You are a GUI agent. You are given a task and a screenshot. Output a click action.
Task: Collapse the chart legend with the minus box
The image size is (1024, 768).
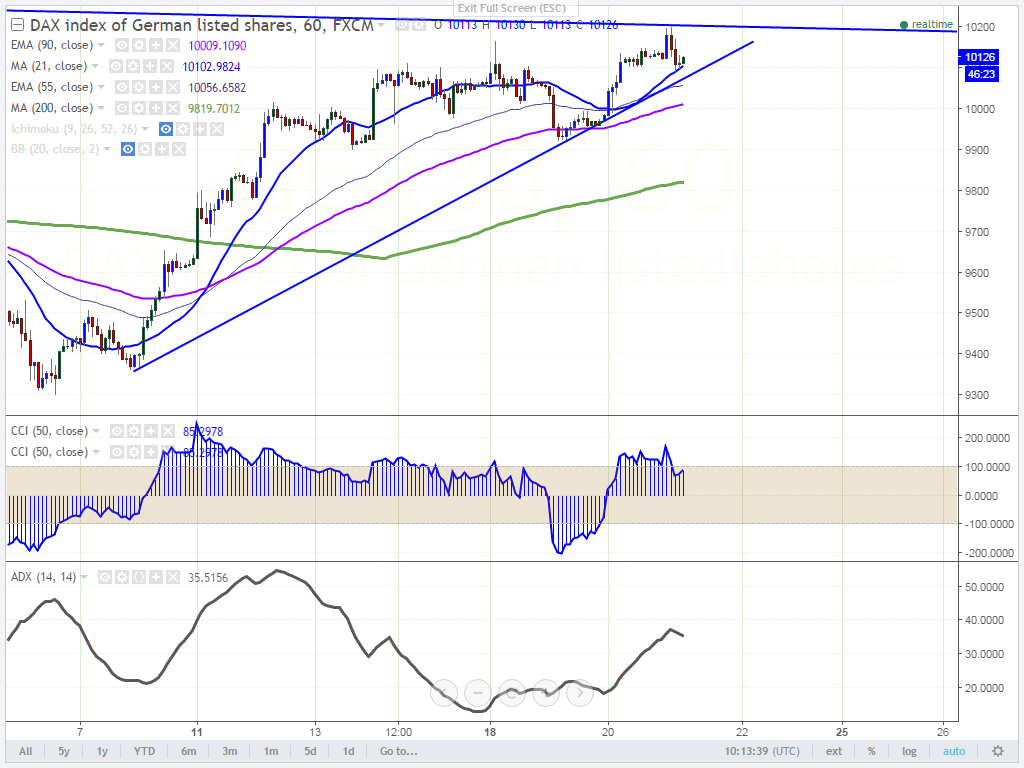[x=18, y=25]
